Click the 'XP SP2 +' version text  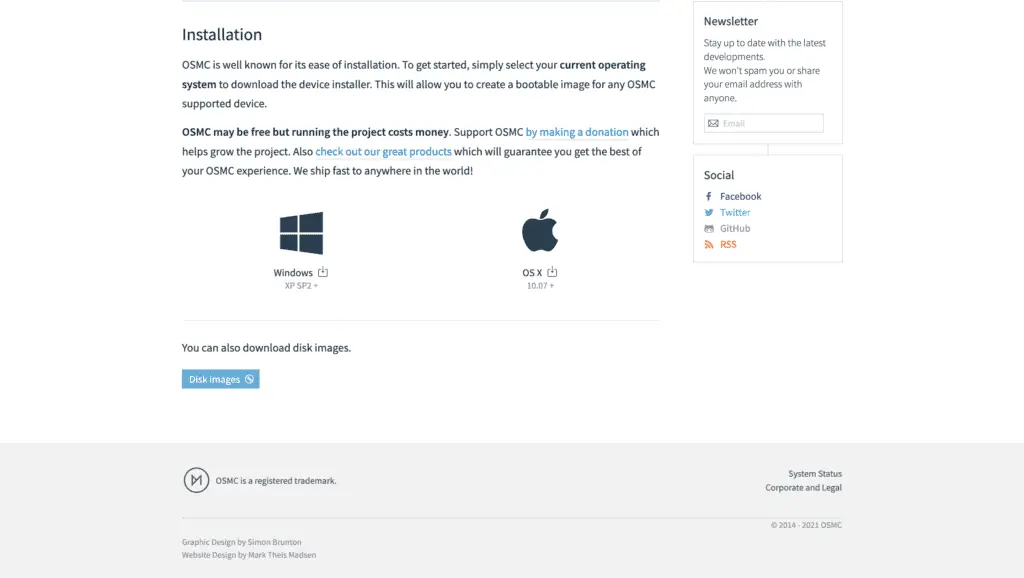pyautogui.click(x=301, y=285)
